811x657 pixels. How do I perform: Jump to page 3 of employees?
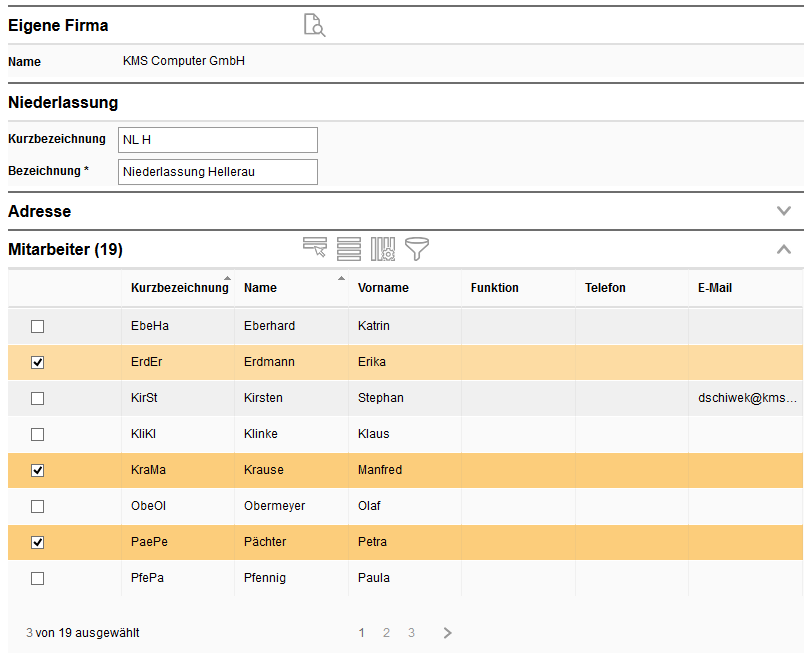point(411,633)
